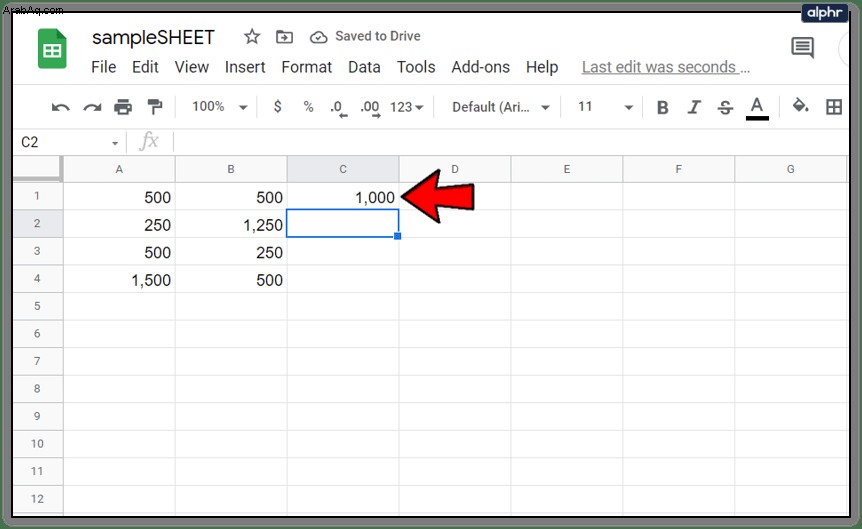Click the select-all corner box

tap(37, 168)
